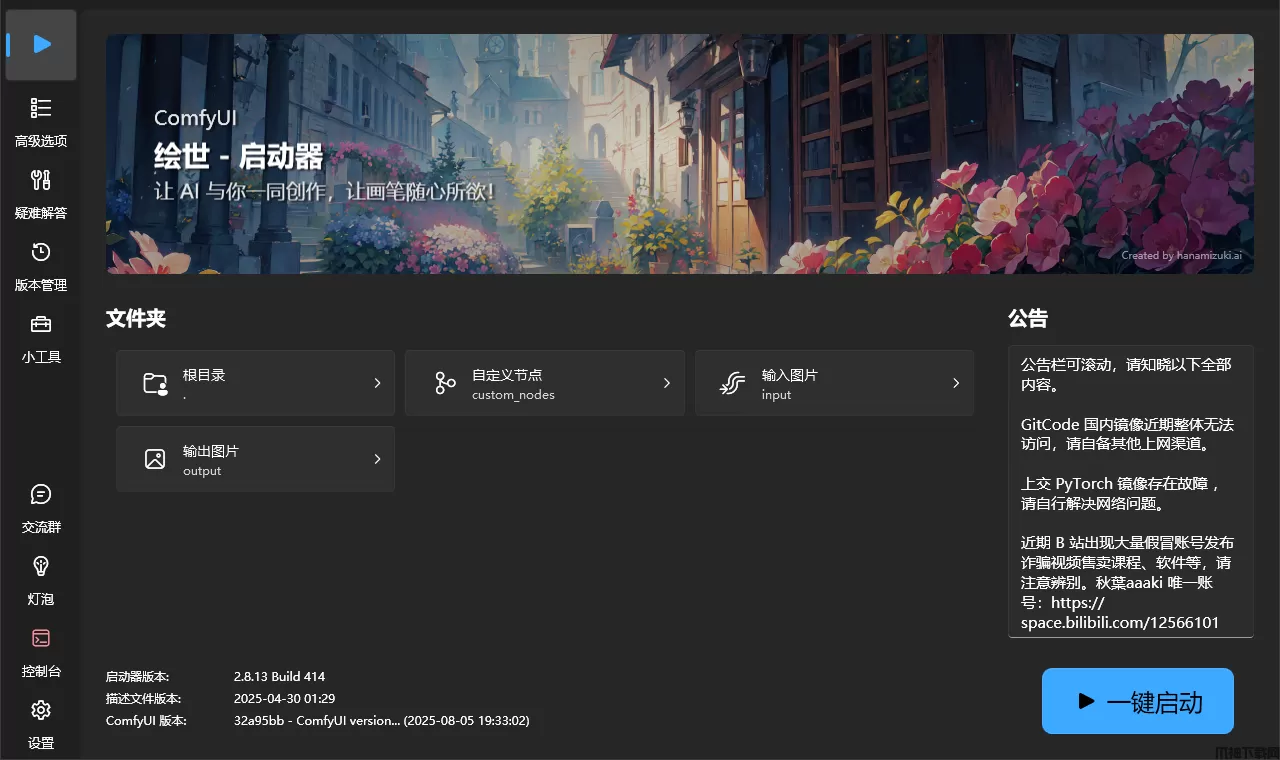The height and width of the screenshot is (760, 1280).
Task: Switch to 版本管理 label in sidebar
Action: (41, 285)
